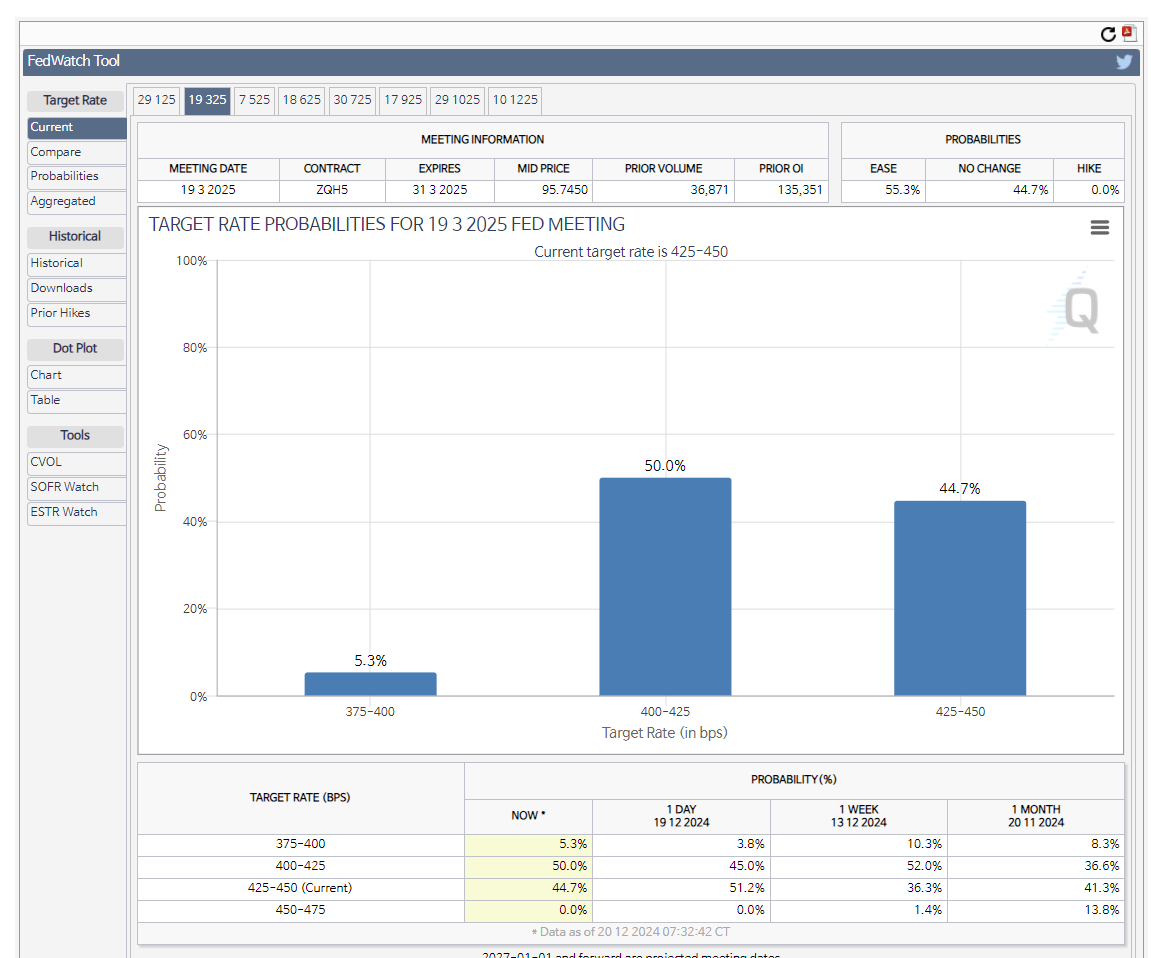Open the chart hamburger menu

coord(1099,228)
